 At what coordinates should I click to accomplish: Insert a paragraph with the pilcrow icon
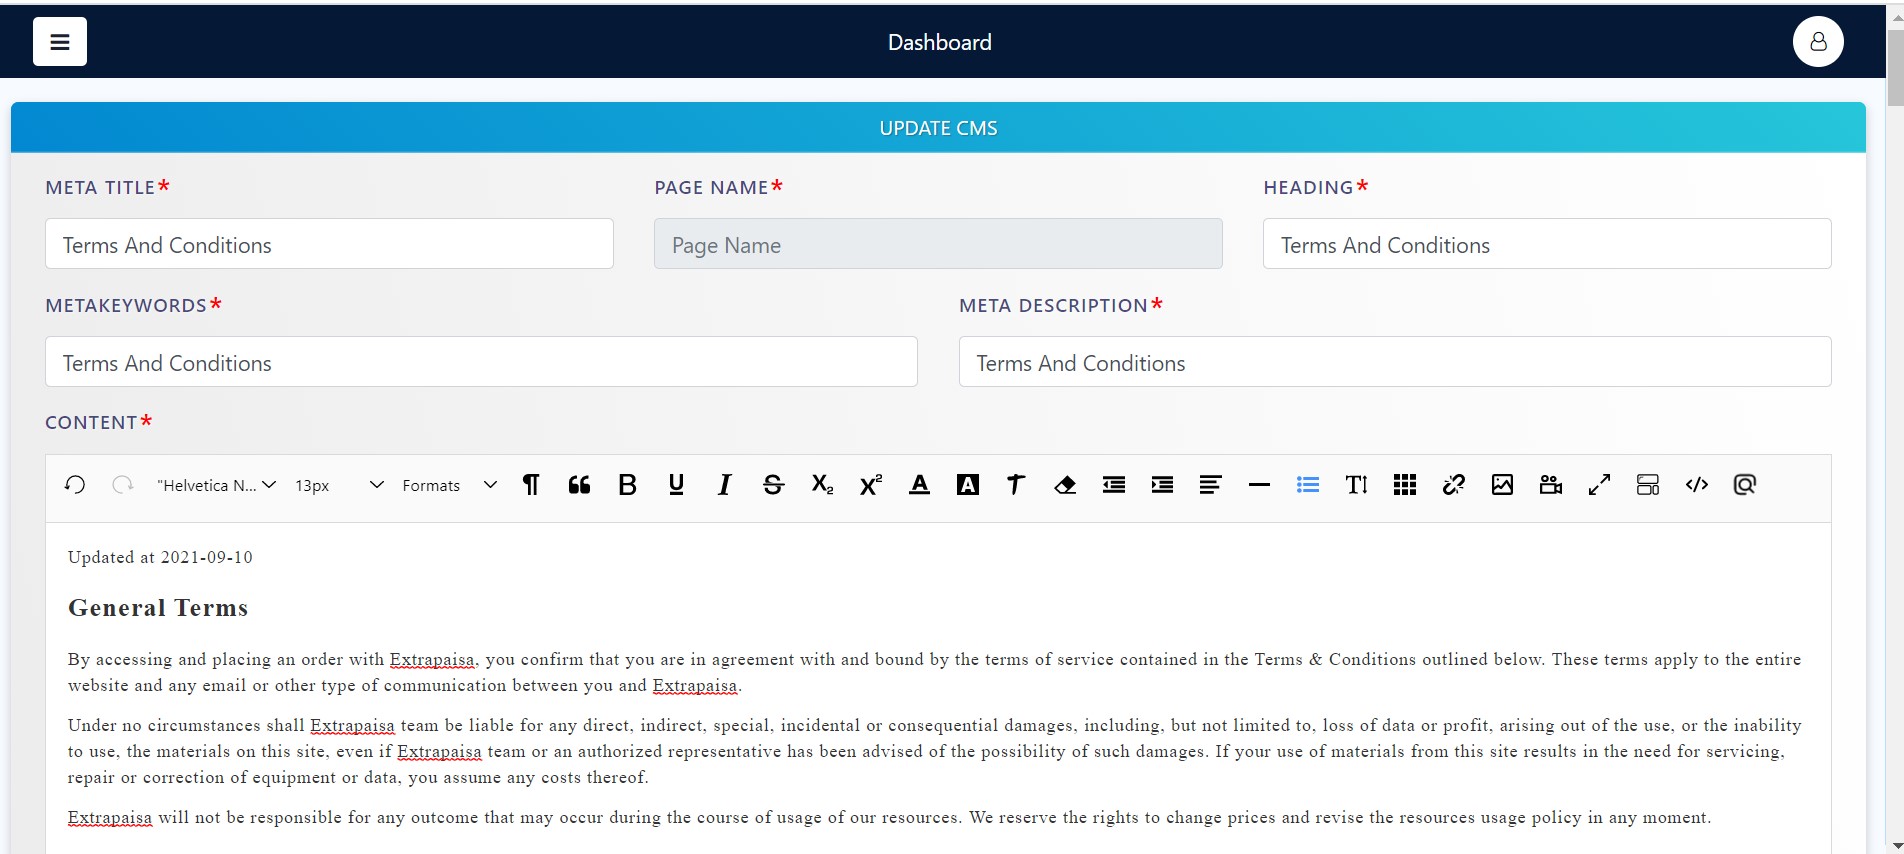click(x=531, y=485)
